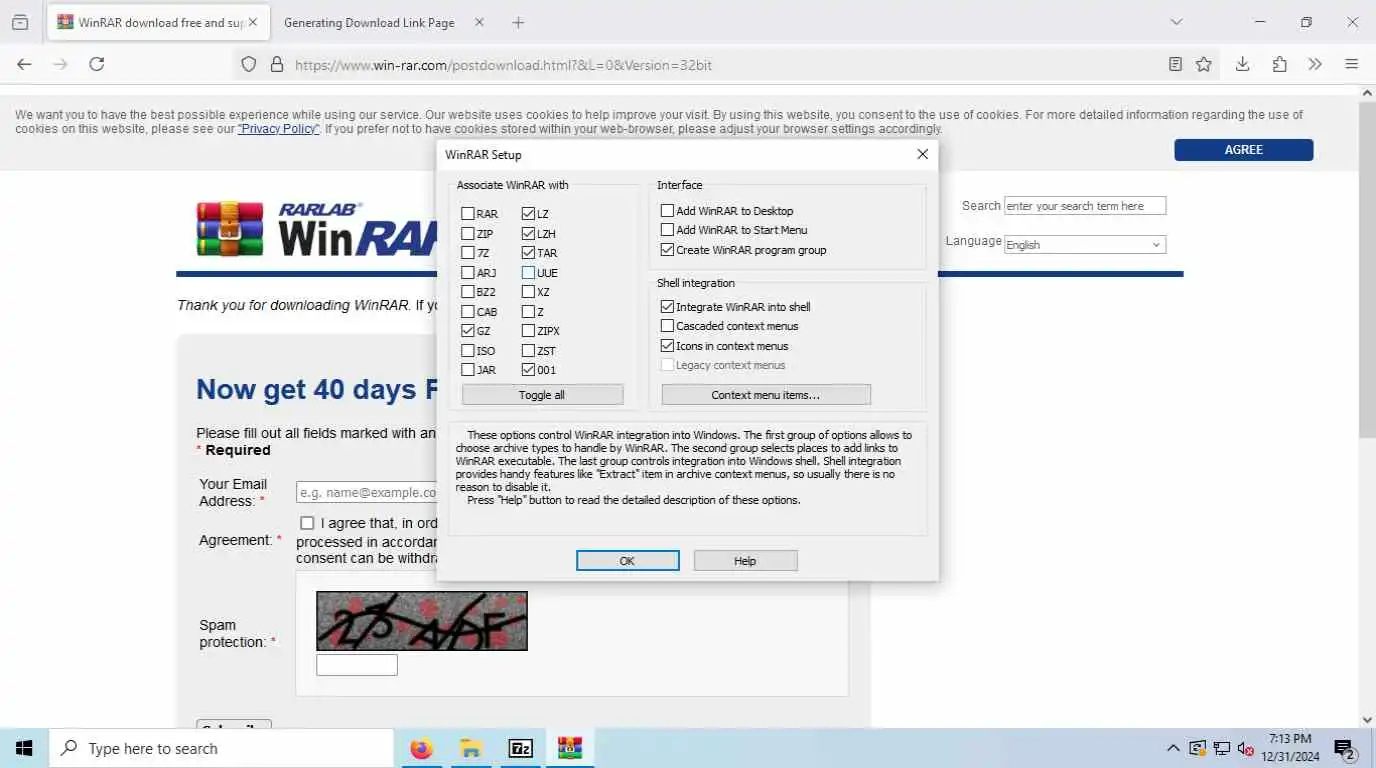Viewport: 1376px width, 768px height.
Task: Uncheck the LZ association checkbox
Action: pos(528,214)
